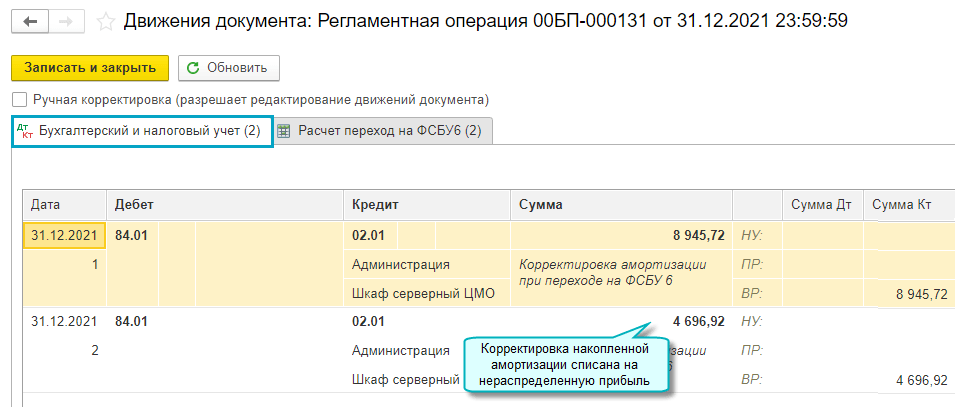Viewport: 955px width, 407px height.
Task: Select the date cell in first row
Action: tap(64, 236)
